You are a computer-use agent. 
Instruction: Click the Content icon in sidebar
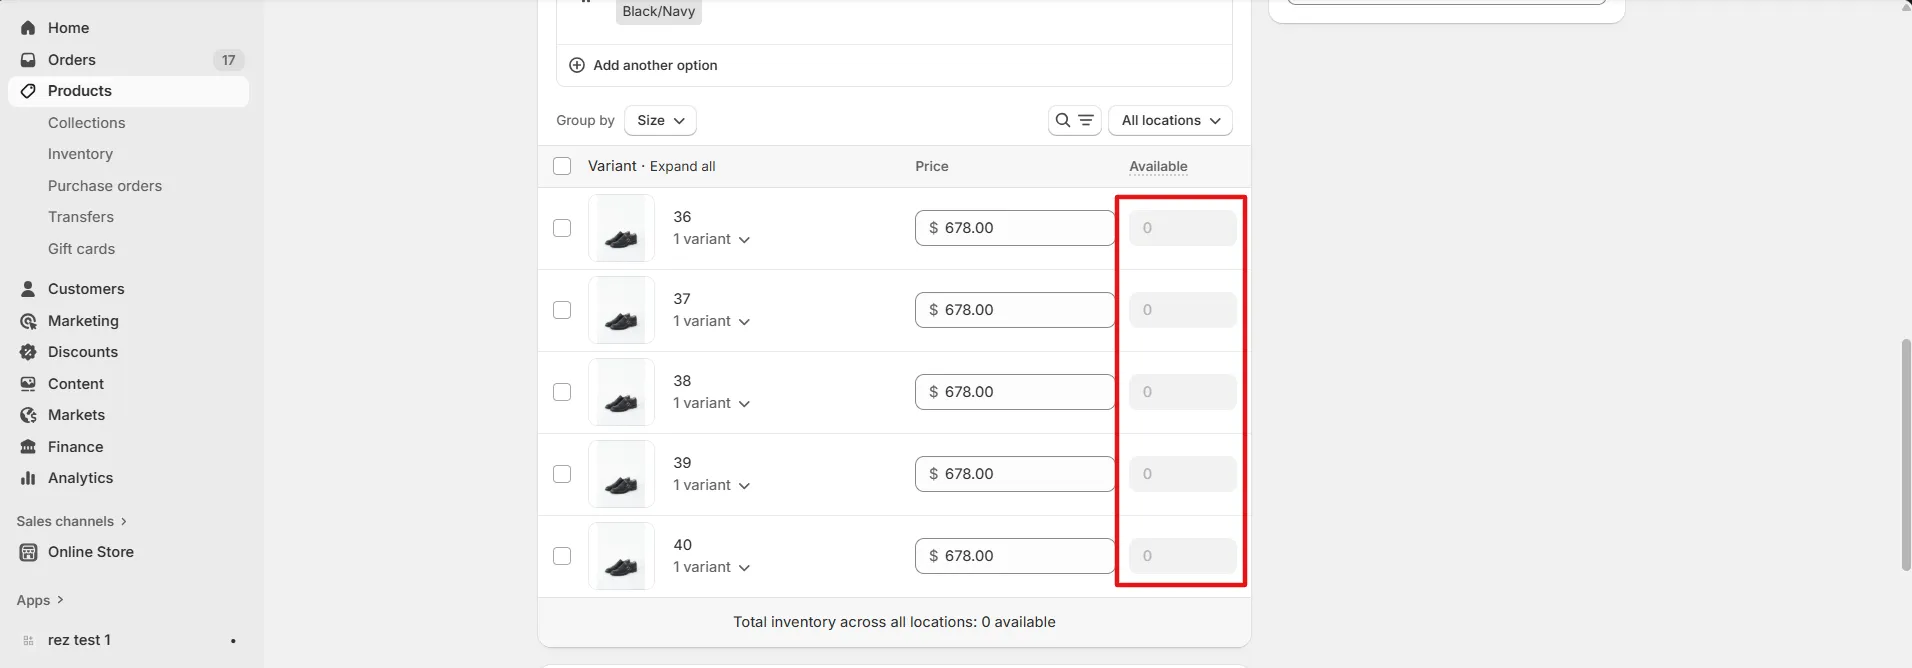click(28, 384)
